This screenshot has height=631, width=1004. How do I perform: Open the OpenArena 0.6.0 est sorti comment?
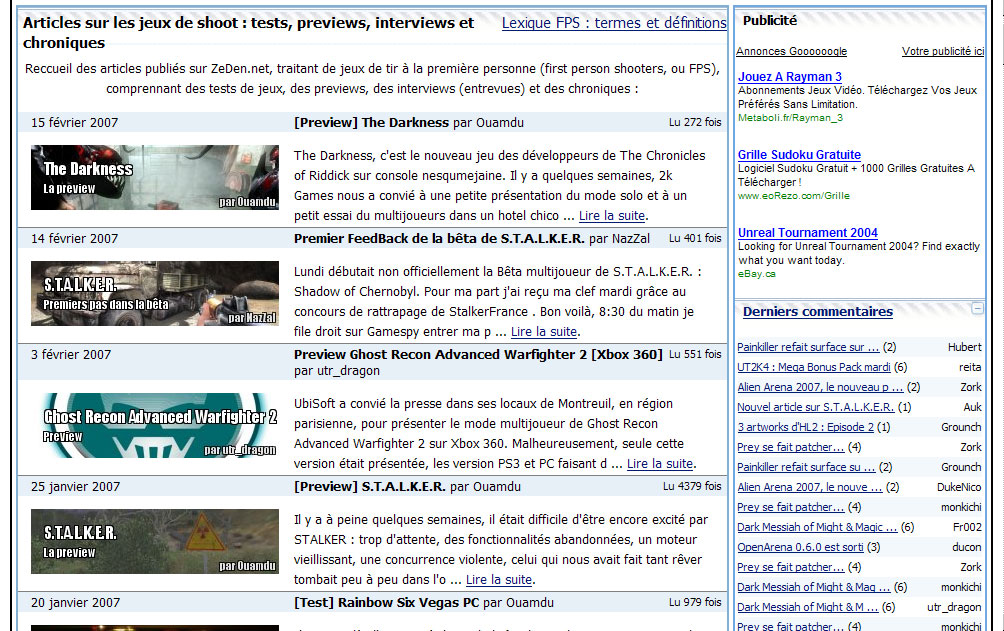click(800, 547)
